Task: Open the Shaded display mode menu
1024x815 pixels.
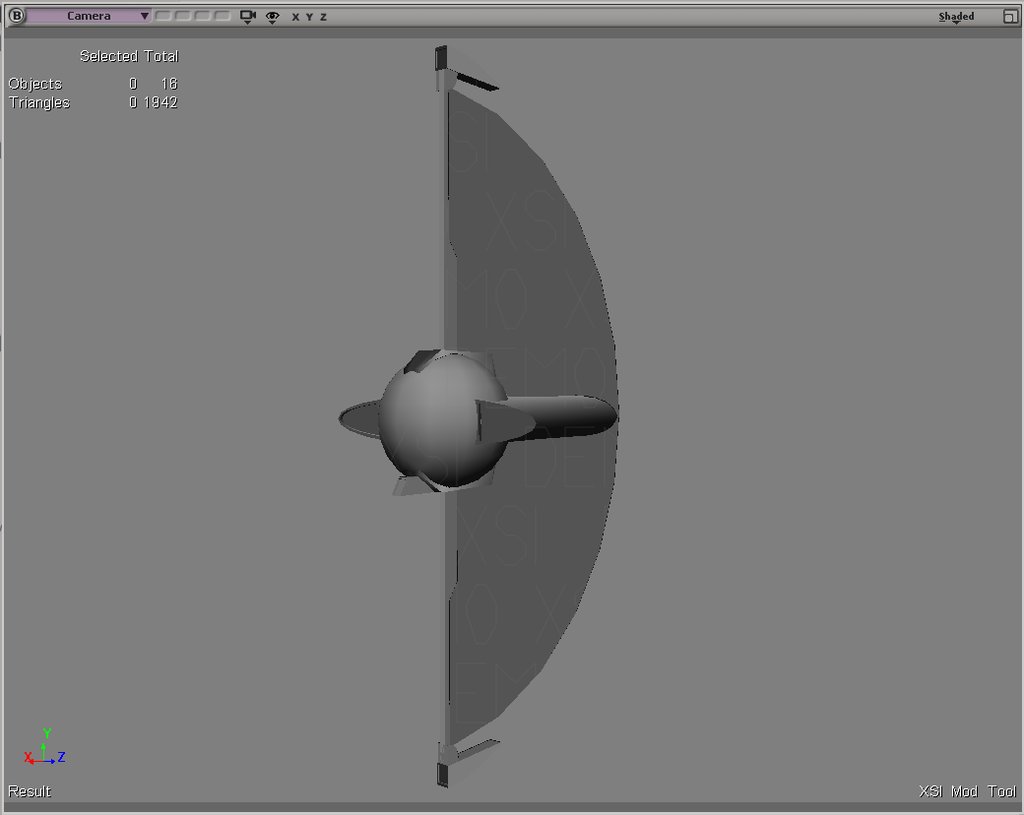Action: click(956, 17)
